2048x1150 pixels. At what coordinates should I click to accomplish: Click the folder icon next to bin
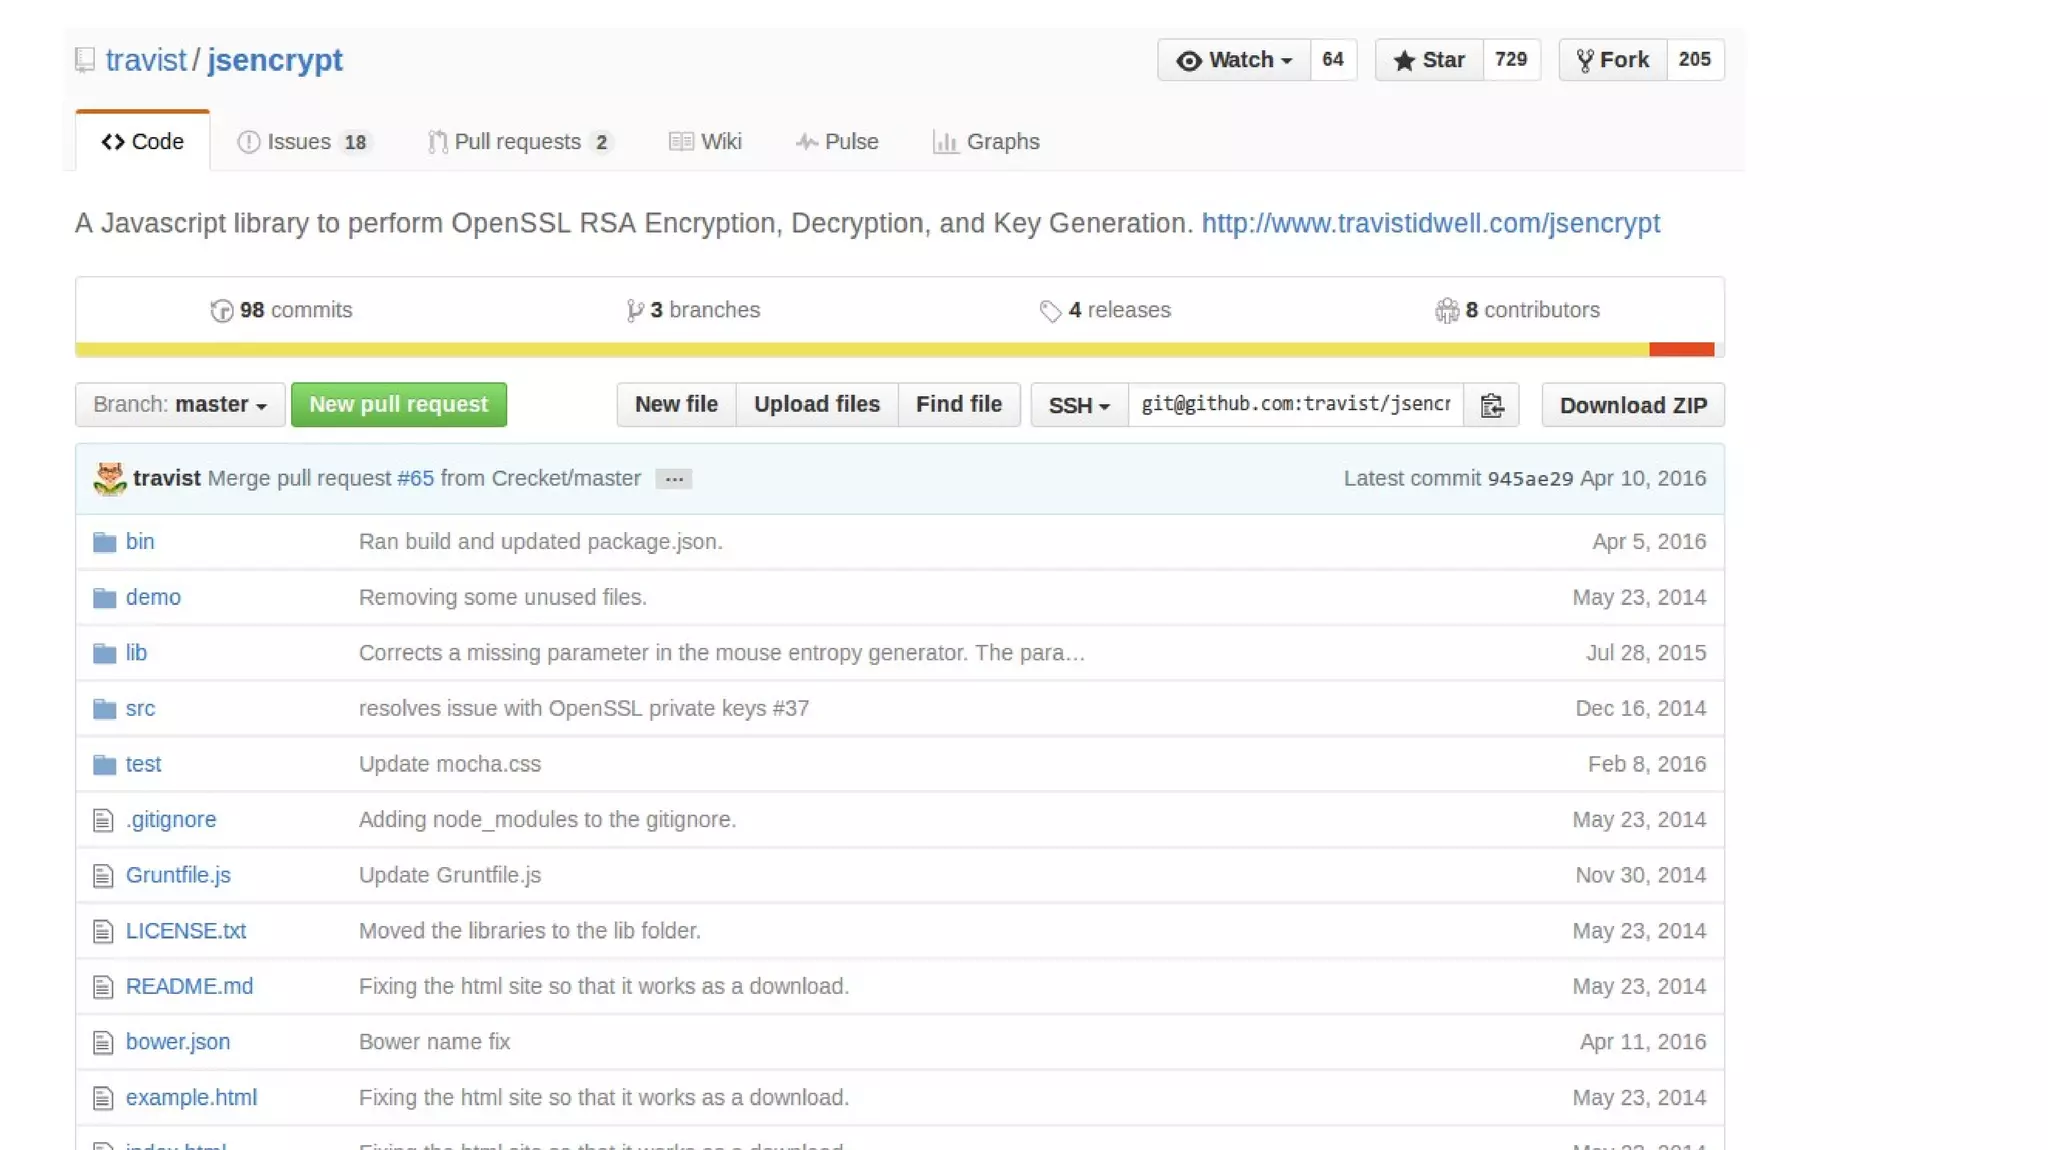point(104,542)
